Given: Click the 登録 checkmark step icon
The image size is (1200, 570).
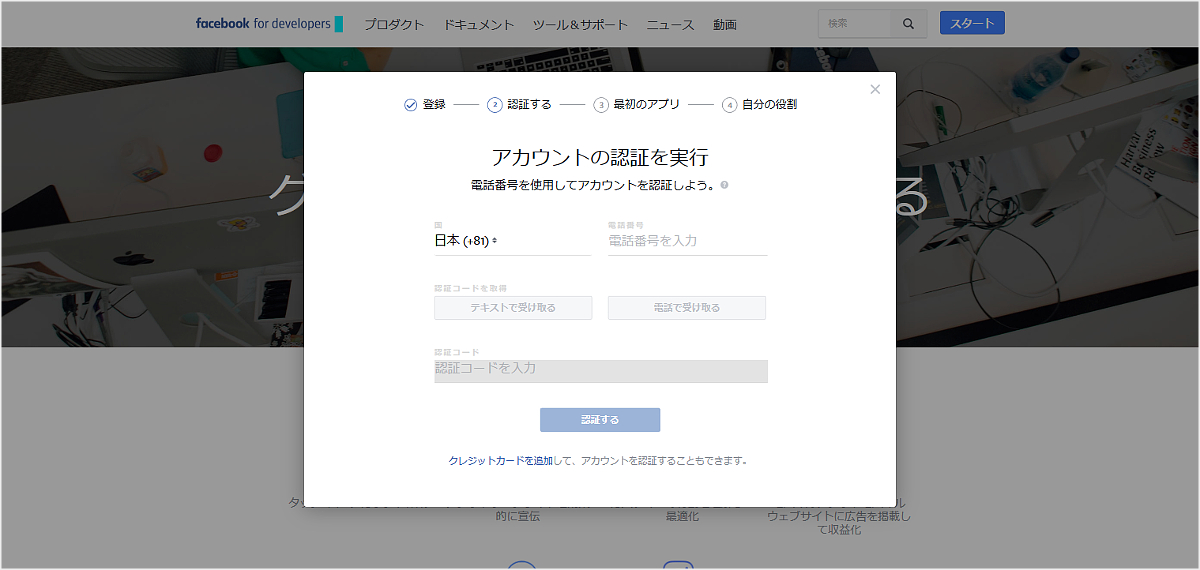Looking at the screenshot, I should (x=410, y=105).
